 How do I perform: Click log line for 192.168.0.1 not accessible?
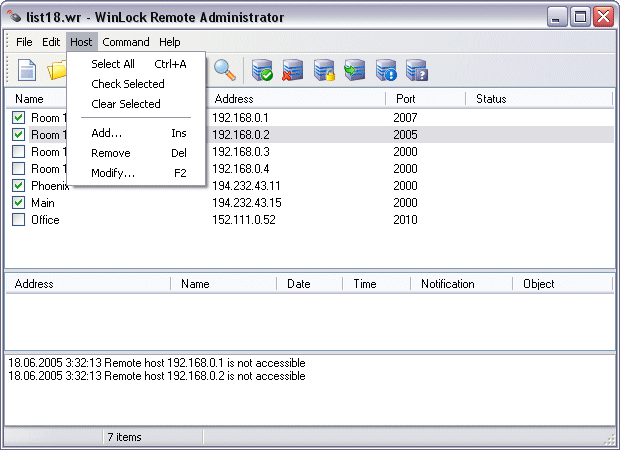[x=157, y=363]
